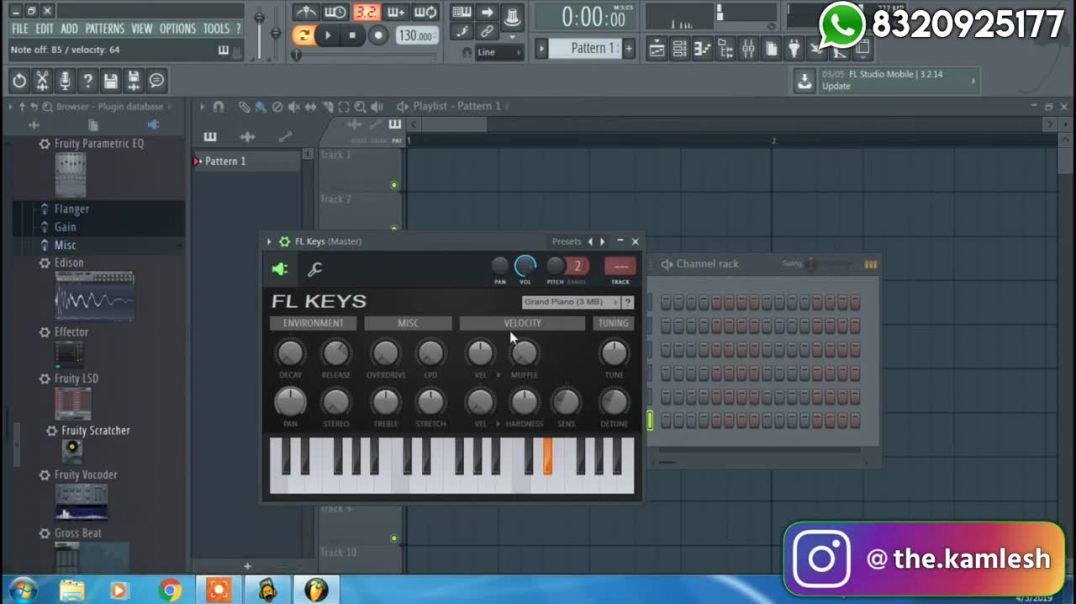1076x604 pixels.
Task: Toggle the 3.2 countdown before recording
Action: [366, 12]
